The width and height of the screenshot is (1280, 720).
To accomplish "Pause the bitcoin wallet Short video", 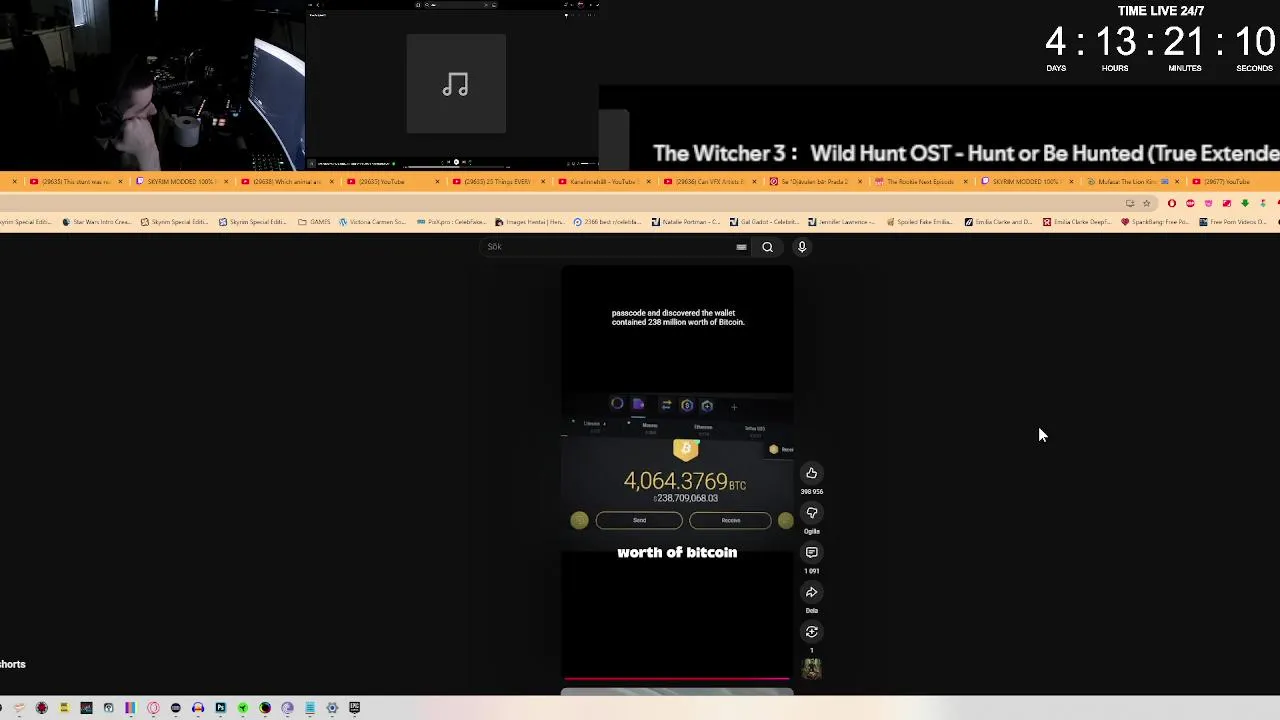I will 677,472.
